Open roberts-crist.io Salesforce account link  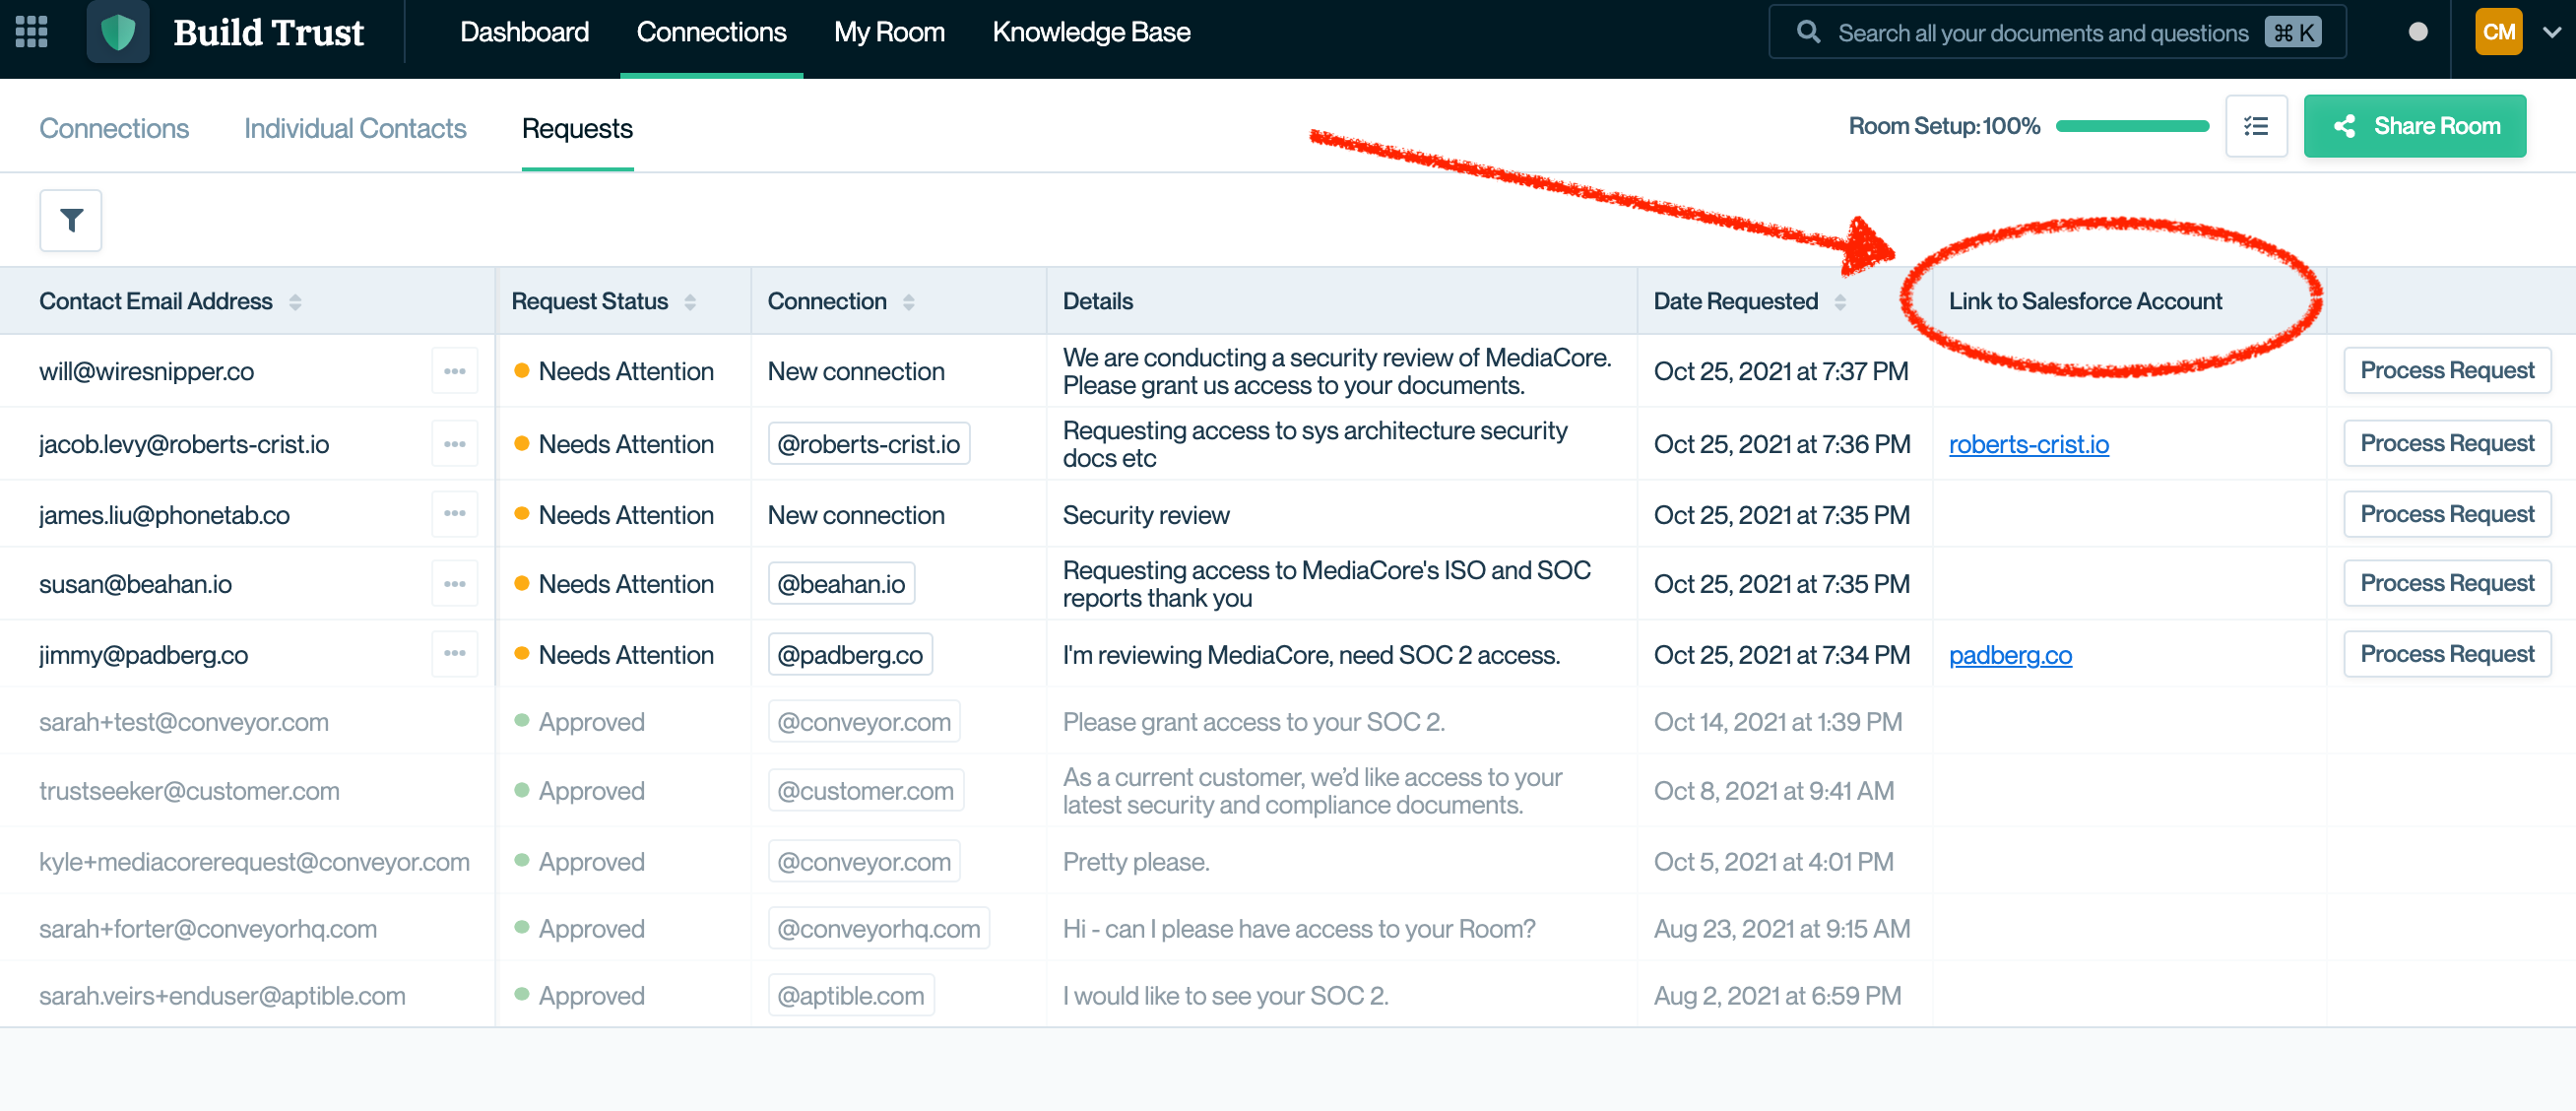pyautogui.click(x=2029, y=444)
